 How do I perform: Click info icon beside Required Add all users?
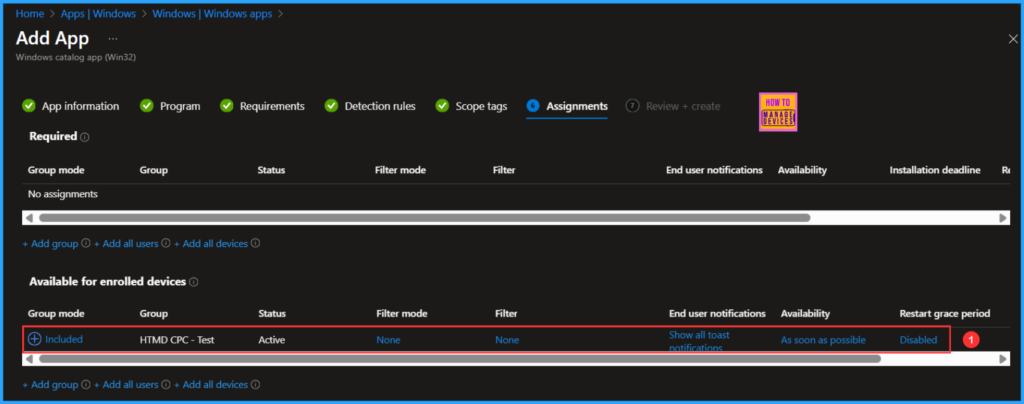[165, 243]
